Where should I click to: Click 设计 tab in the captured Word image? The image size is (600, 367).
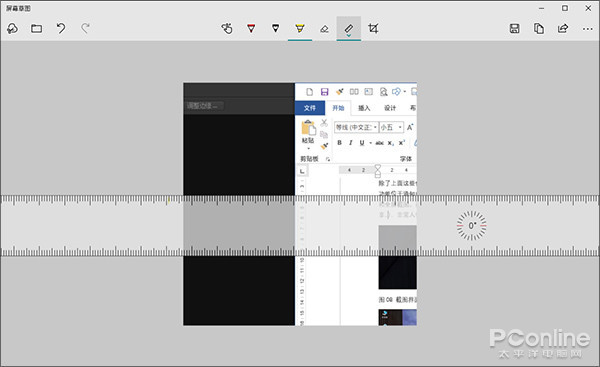click(x=390, y=108)
